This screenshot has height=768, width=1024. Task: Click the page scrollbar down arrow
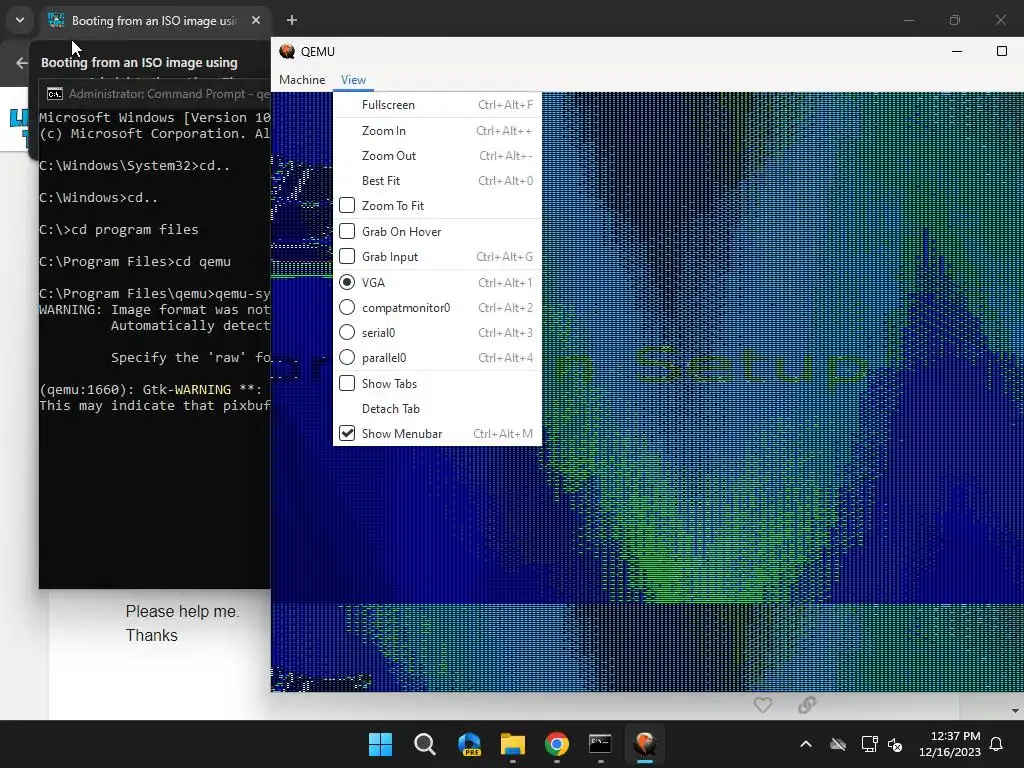click(x=1015, y=711)
